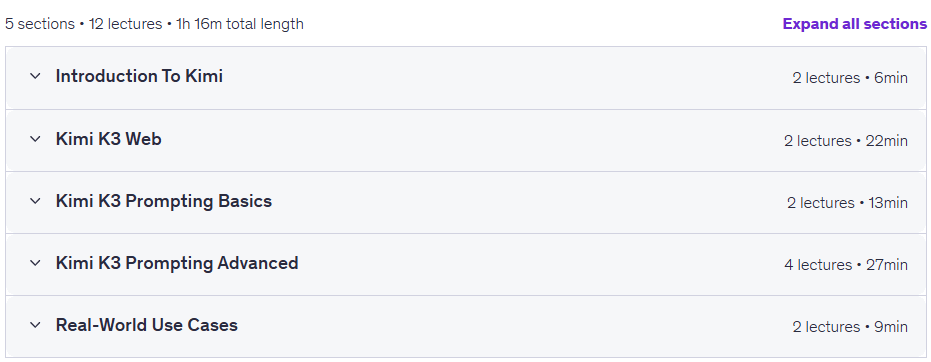Toggle the Kimi K3 Prompting Basics chevron
The height and width of the screenshot is (362, 931).
(x=35, y=201)
